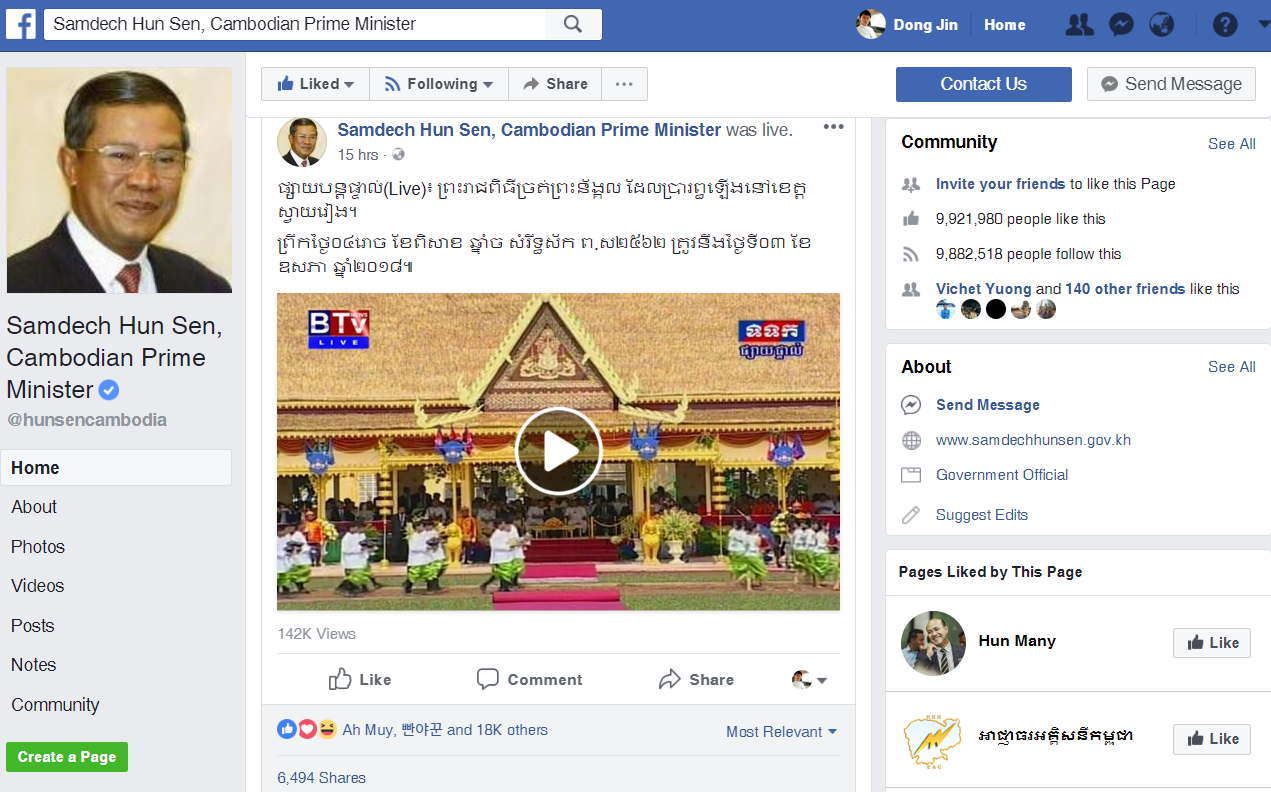1271x792 pixels.
Task: Click Hun Many profile thumbnail
Action: coord(933,643)
